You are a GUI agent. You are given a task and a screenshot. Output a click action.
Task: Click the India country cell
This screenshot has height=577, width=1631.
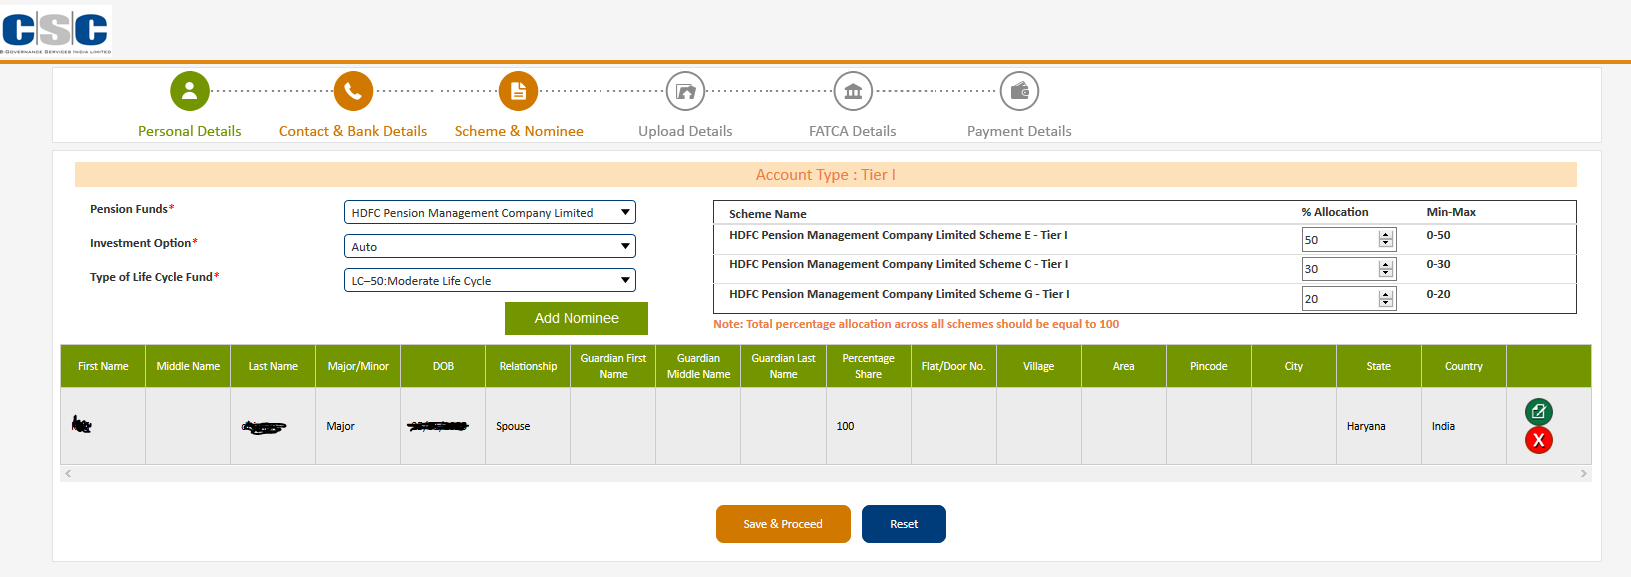coord(1464,426)
